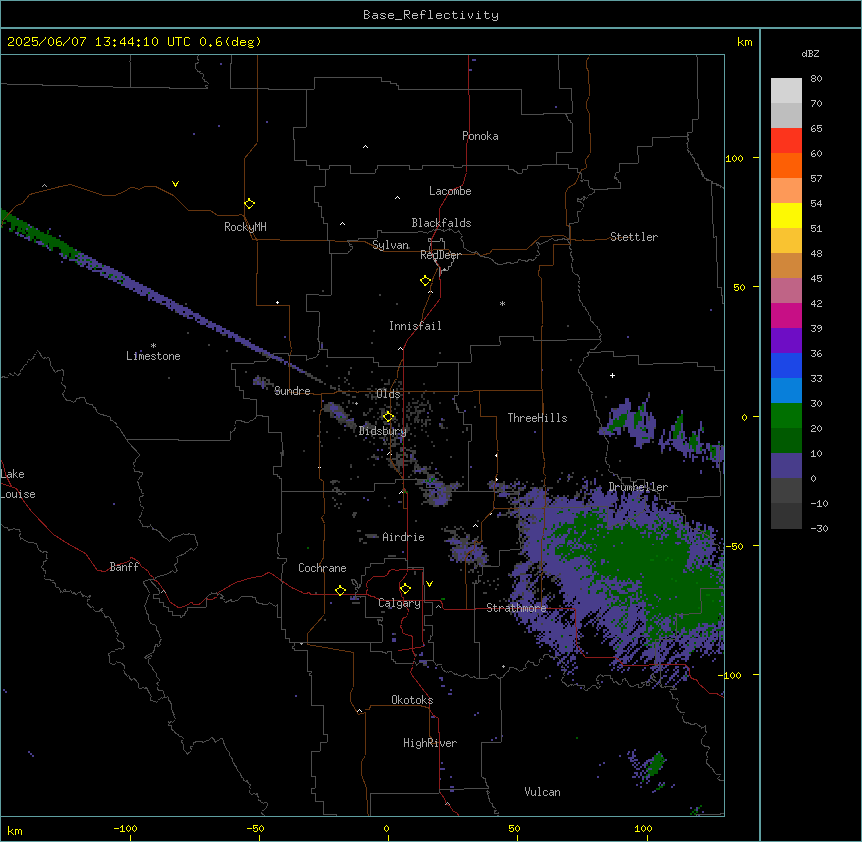This screenshot has height=842, width=862.
Task: Click the Cochrane town label
Action: click(x=322, y=568)
